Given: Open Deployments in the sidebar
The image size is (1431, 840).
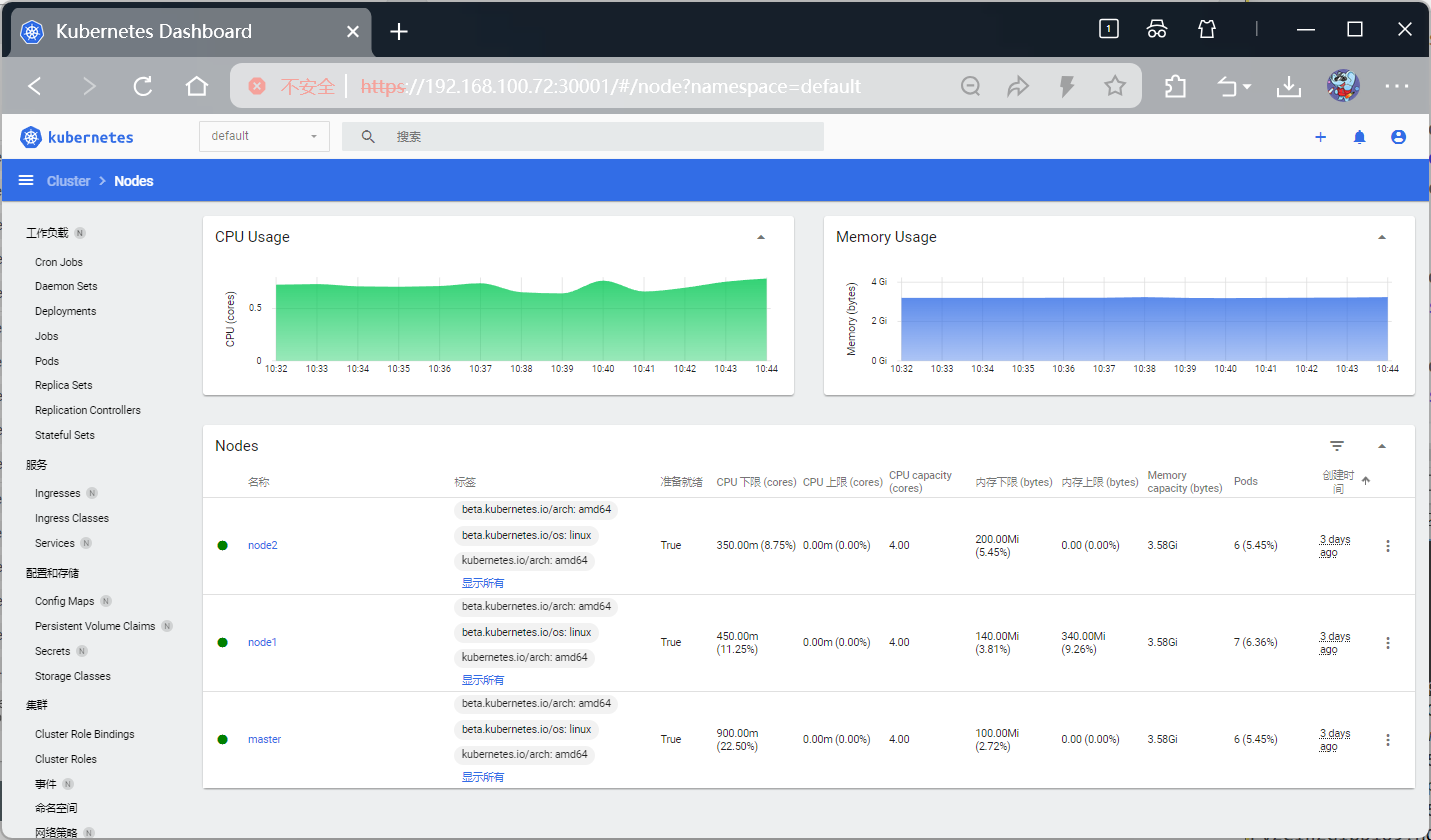Looking at the screenshot, I should (65, 311).
